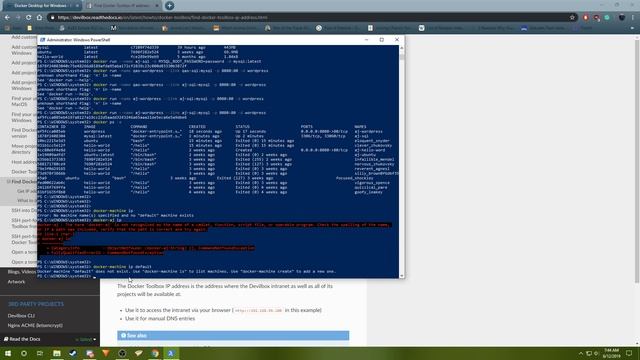Open the Chrome three-dot menu
Image resolution: width=640 pixels, height=360 pixels.
click(633, 18)
